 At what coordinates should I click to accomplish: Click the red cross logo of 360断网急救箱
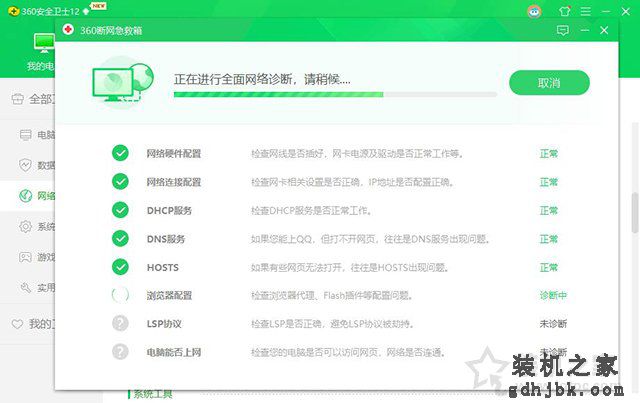click(x=68, y=29)
